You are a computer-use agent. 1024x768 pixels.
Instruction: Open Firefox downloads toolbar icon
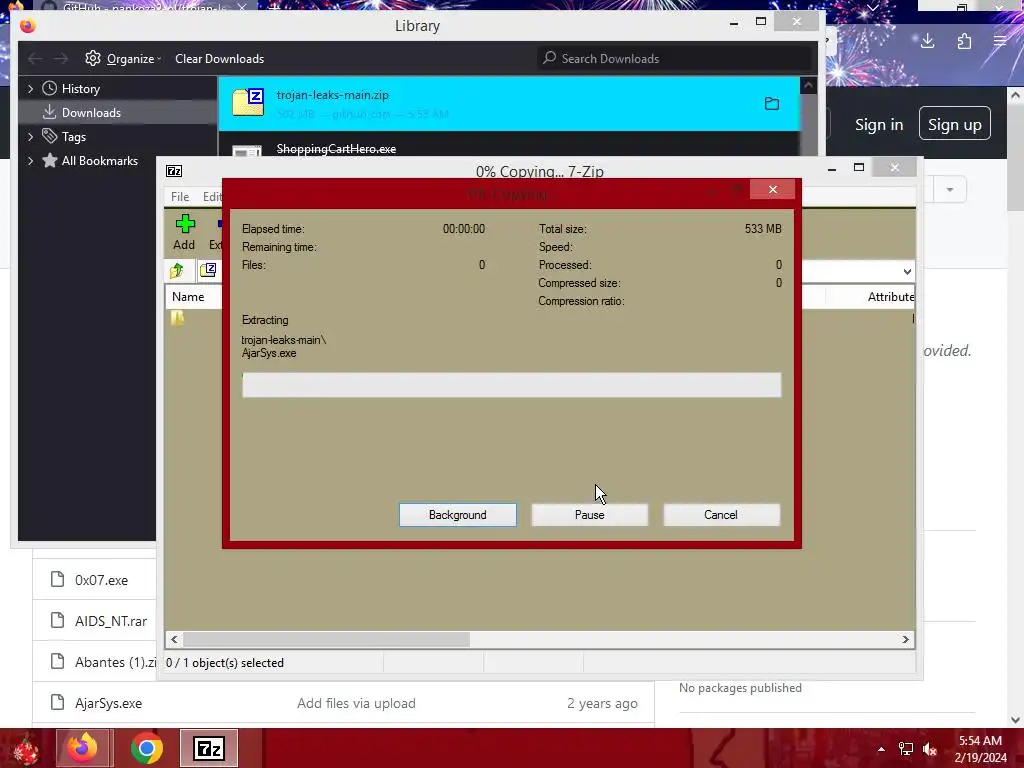(927, 42)
